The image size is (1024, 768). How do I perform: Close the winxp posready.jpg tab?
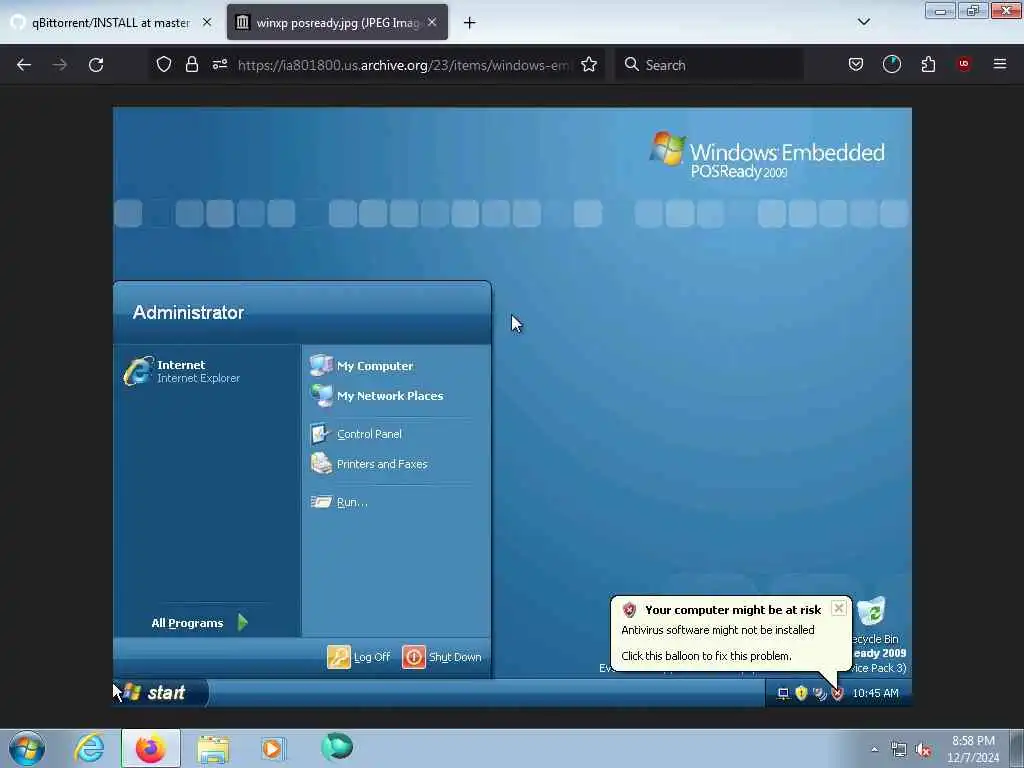coord(432,22)
